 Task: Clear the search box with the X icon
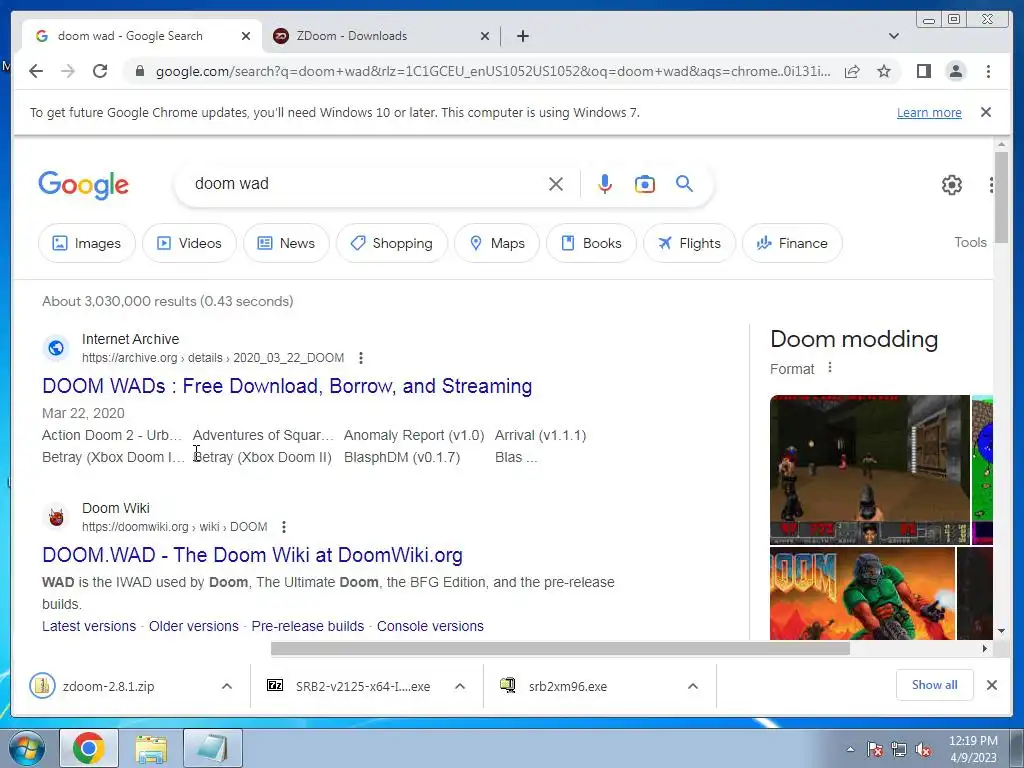click(x=556, y=184)
